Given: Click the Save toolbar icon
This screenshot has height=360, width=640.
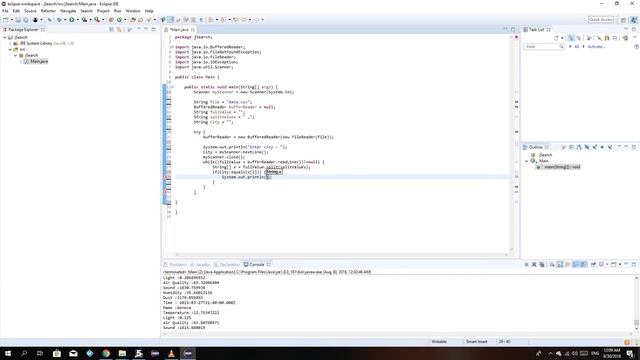Looking at the screenshot, I should click(18, 20).
